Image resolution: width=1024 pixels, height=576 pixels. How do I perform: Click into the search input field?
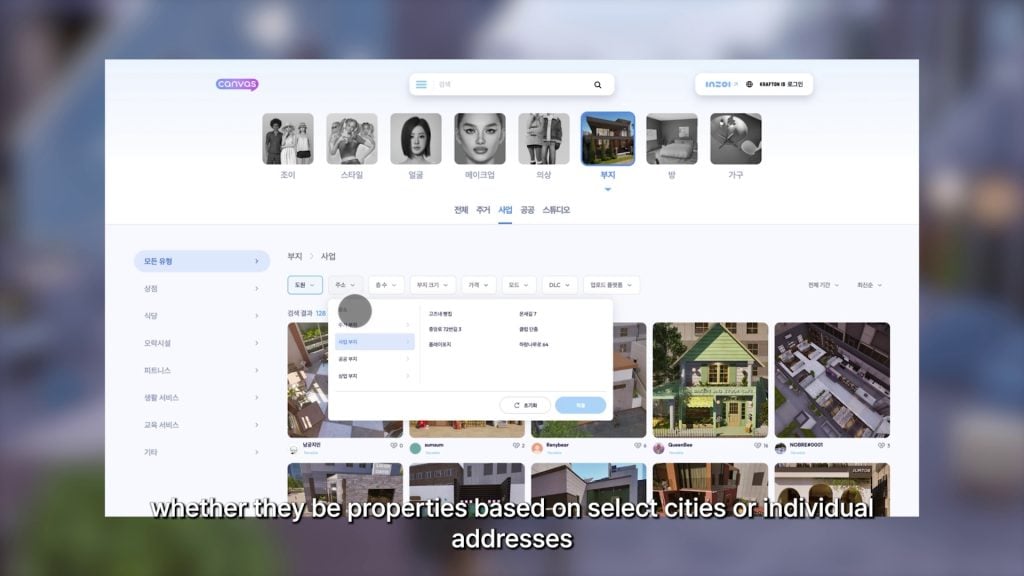(x=510, y=85)
